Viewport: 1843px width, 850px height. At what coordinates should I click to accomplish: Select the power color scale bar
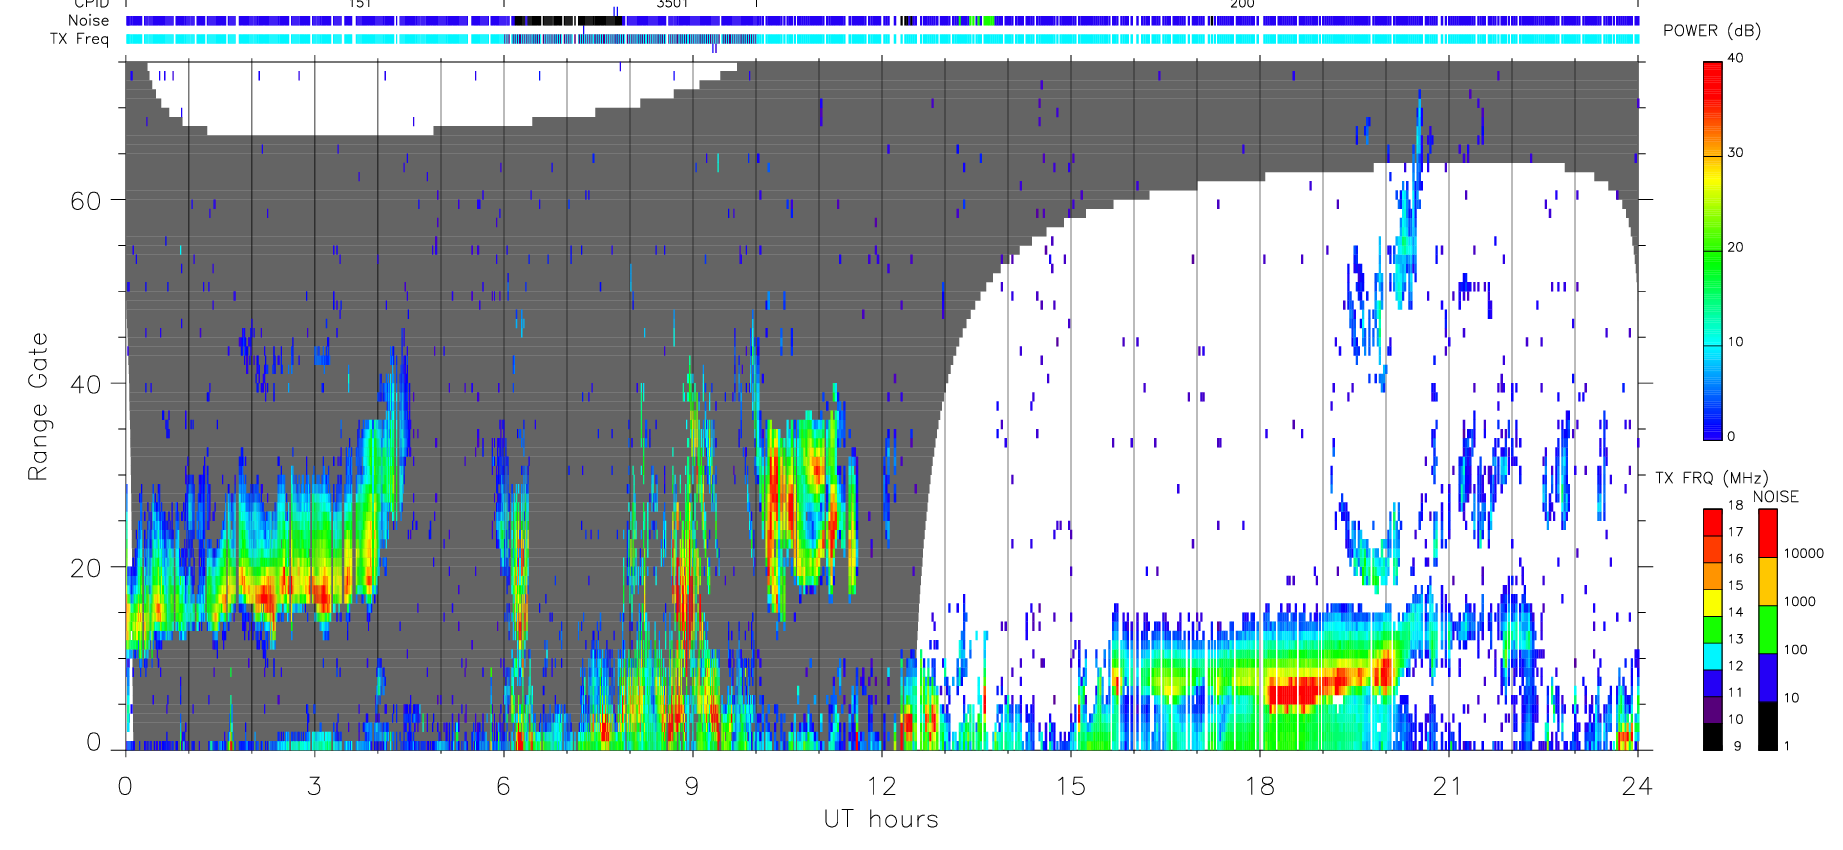pyautogui.click(x=1713, y=250)
